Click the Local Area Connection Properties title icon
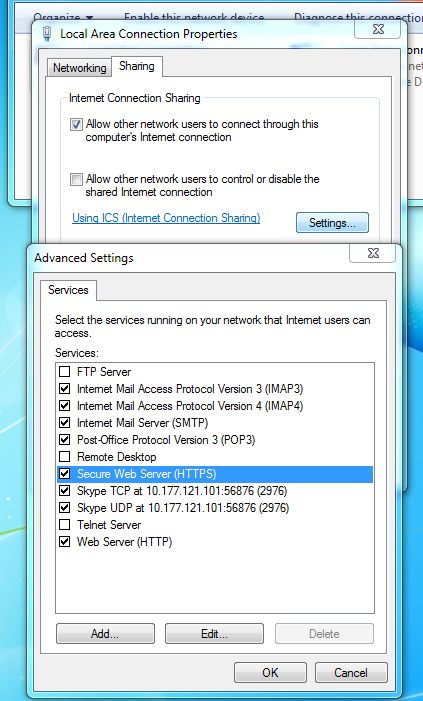The height and width of the screenshot is (701, 423). click(x=47, y=34)
